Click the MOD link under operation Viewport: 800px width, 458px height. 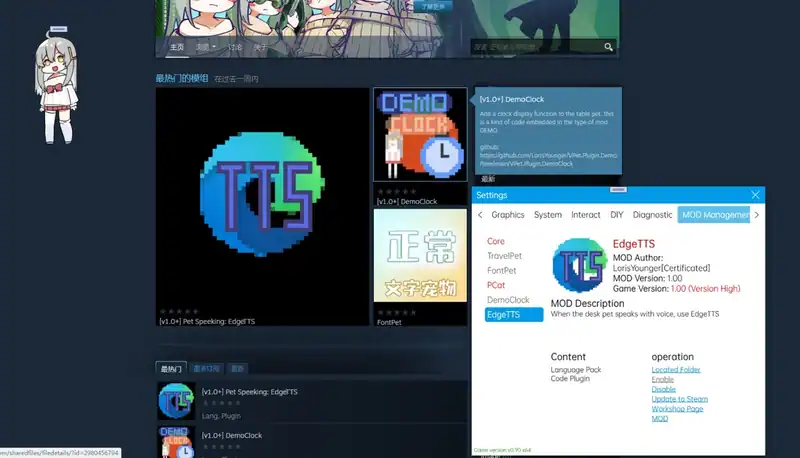[x=659, y=418]
